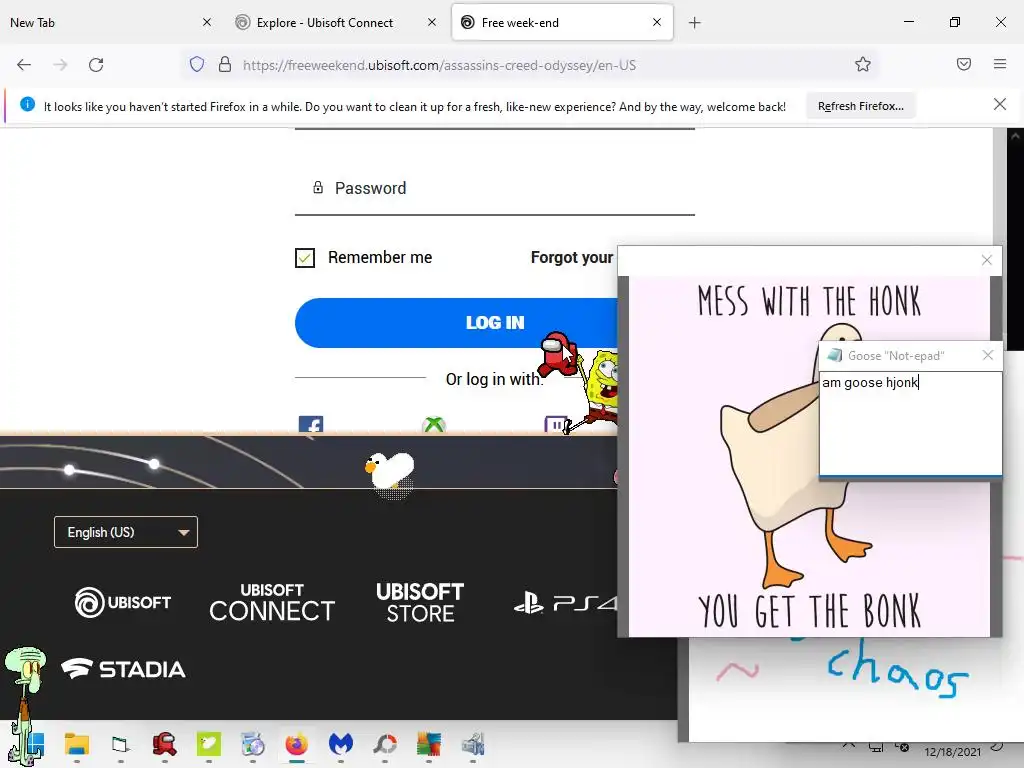The image size is (1024, 768).
Task: Open the Firefox application menu
Action: pos(999,64)
